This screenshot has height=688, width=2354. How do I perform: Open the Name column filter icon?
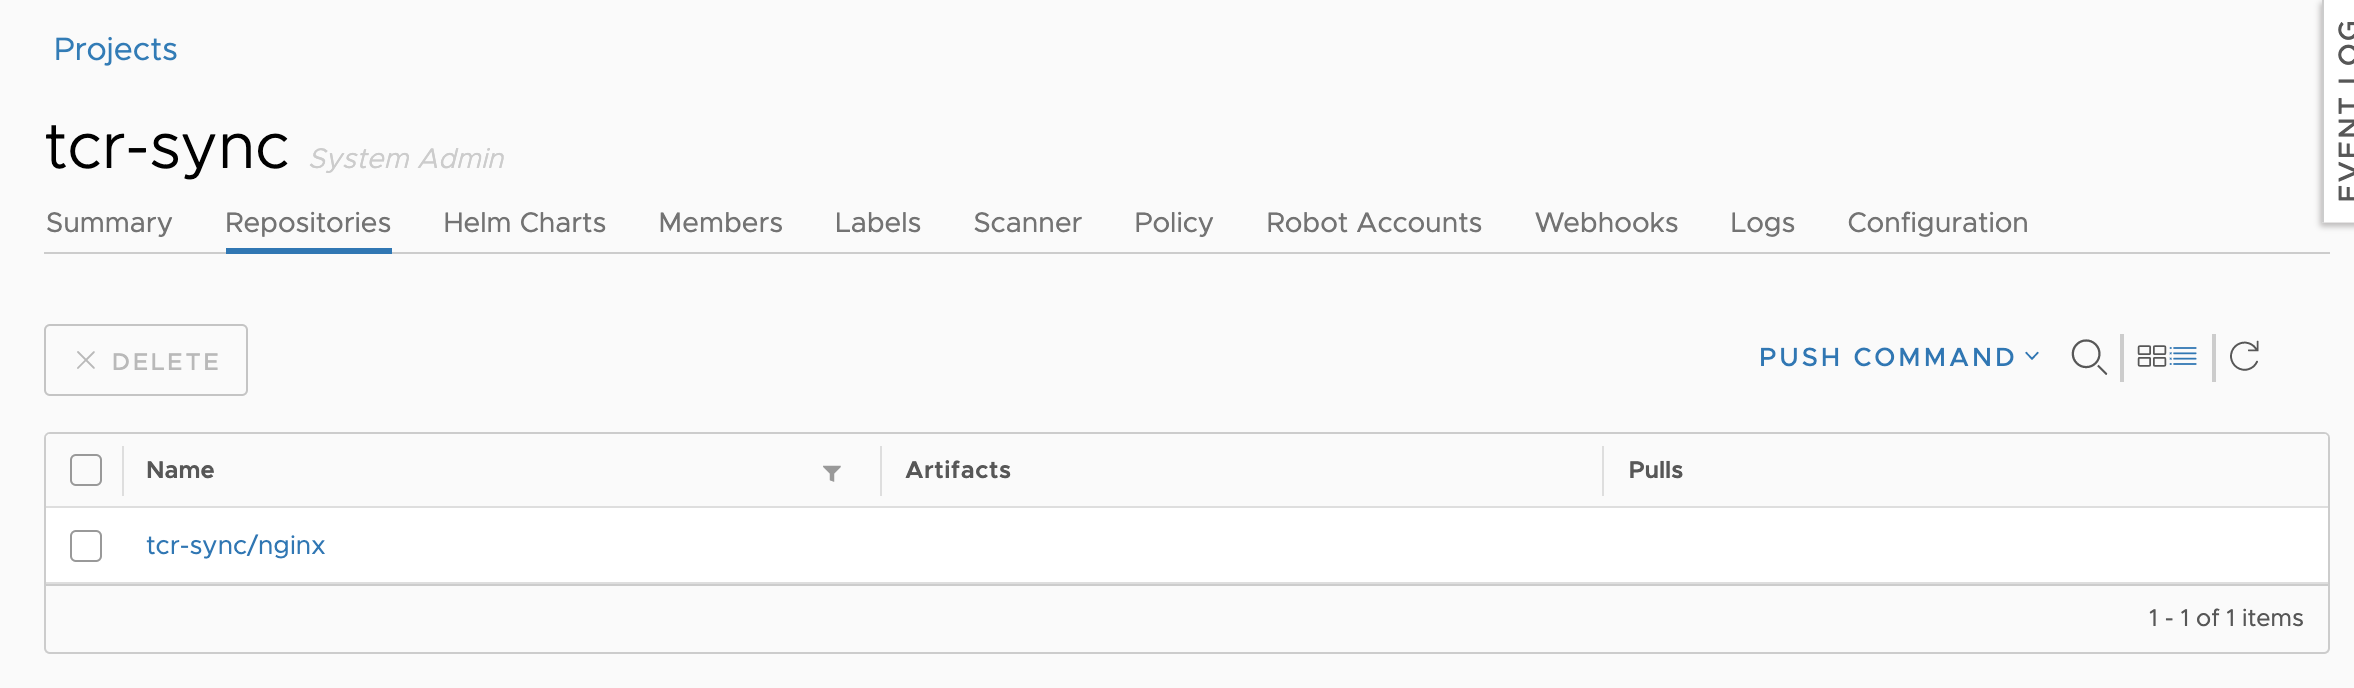tap(831, 472)
